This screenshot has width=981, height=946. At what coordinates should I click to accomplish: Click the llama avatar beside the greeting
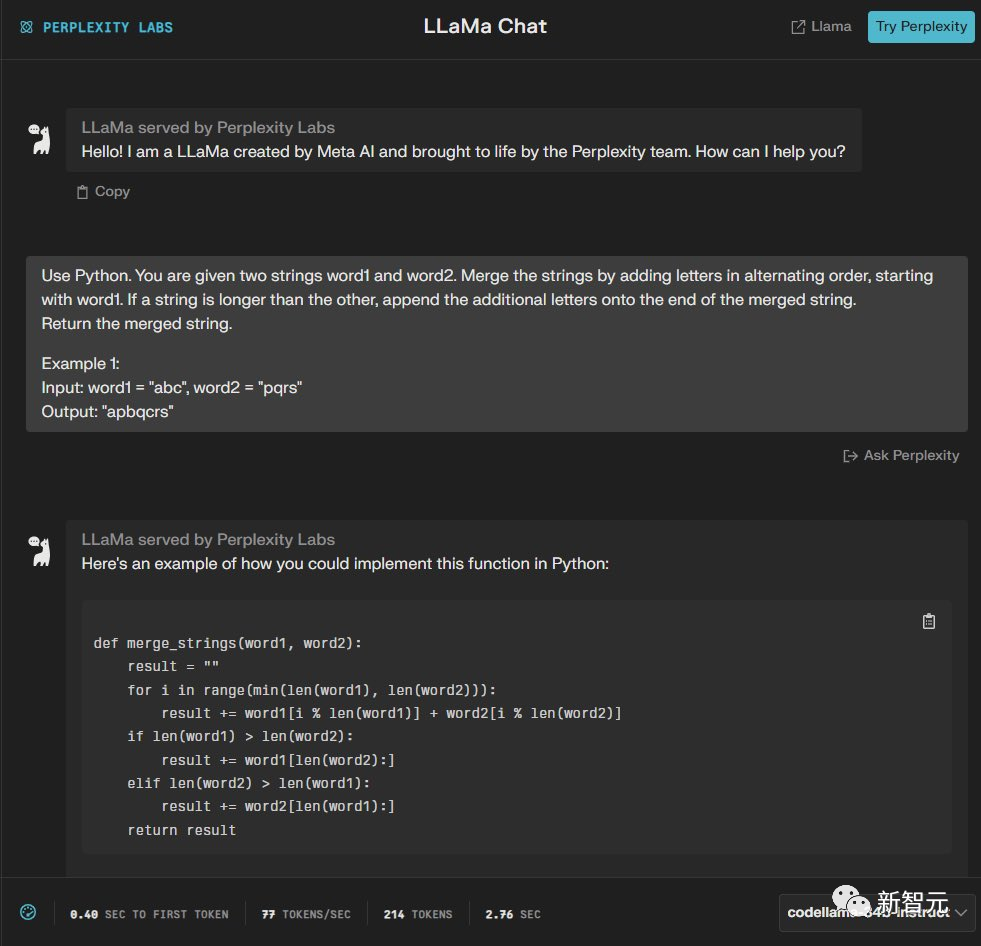point(39,139)
